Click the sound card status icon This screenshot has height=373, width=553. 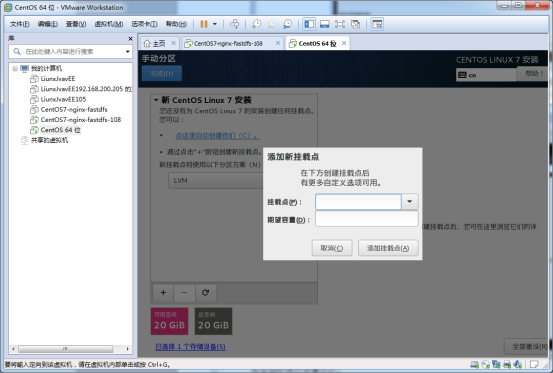point(518,364)
